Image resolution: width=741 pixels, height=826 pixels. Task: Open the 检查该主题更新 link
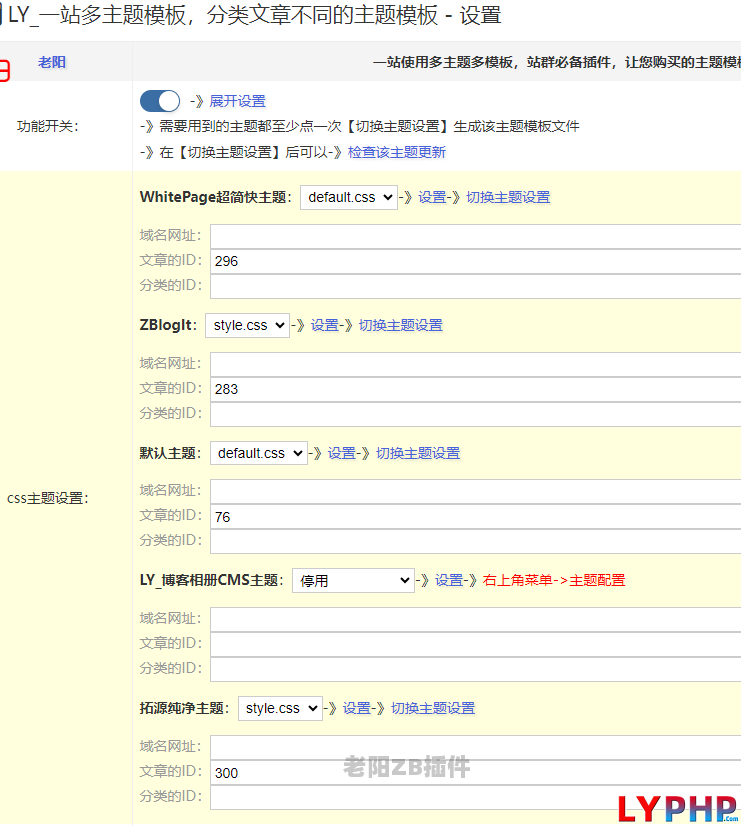[397, 152]
